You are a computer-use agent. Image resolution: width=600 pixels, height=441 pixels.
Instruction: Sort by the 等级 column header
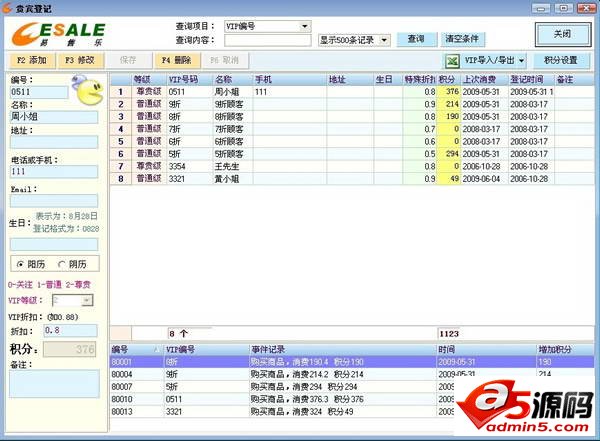[x=149, y=80]
